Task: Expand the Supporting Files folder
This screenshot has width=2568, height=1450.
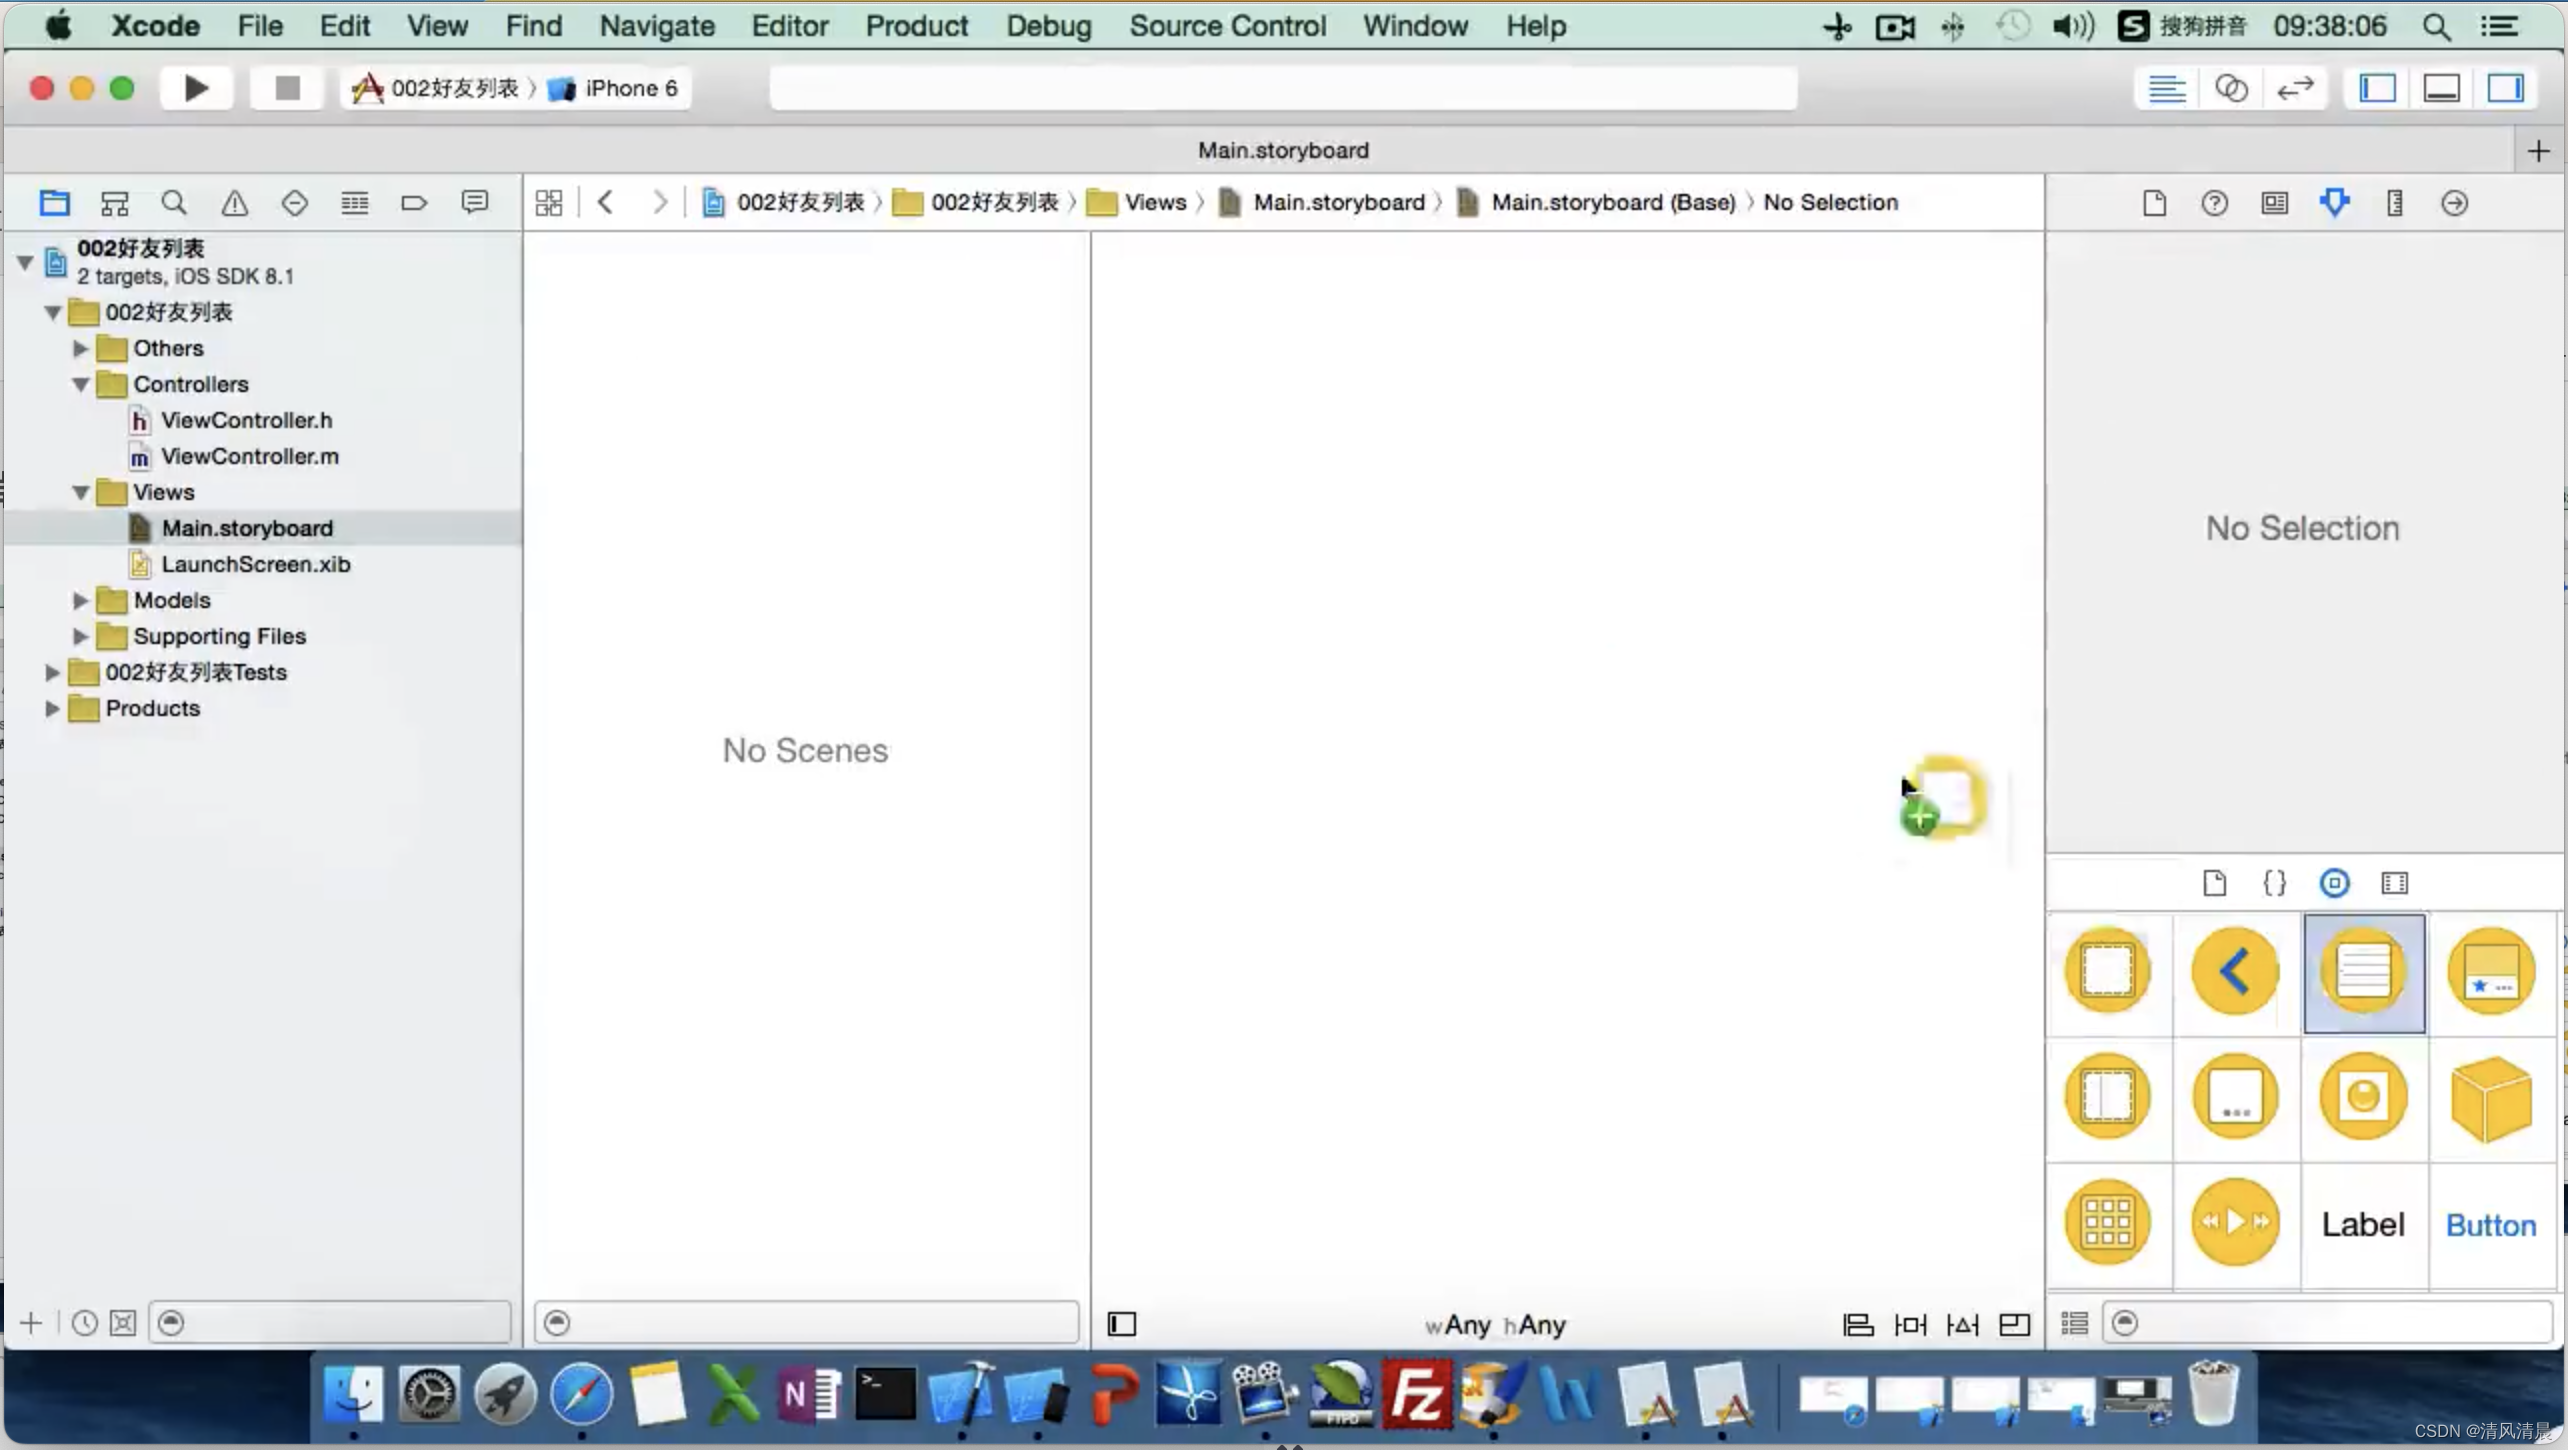Action: [x=81, y=636]
